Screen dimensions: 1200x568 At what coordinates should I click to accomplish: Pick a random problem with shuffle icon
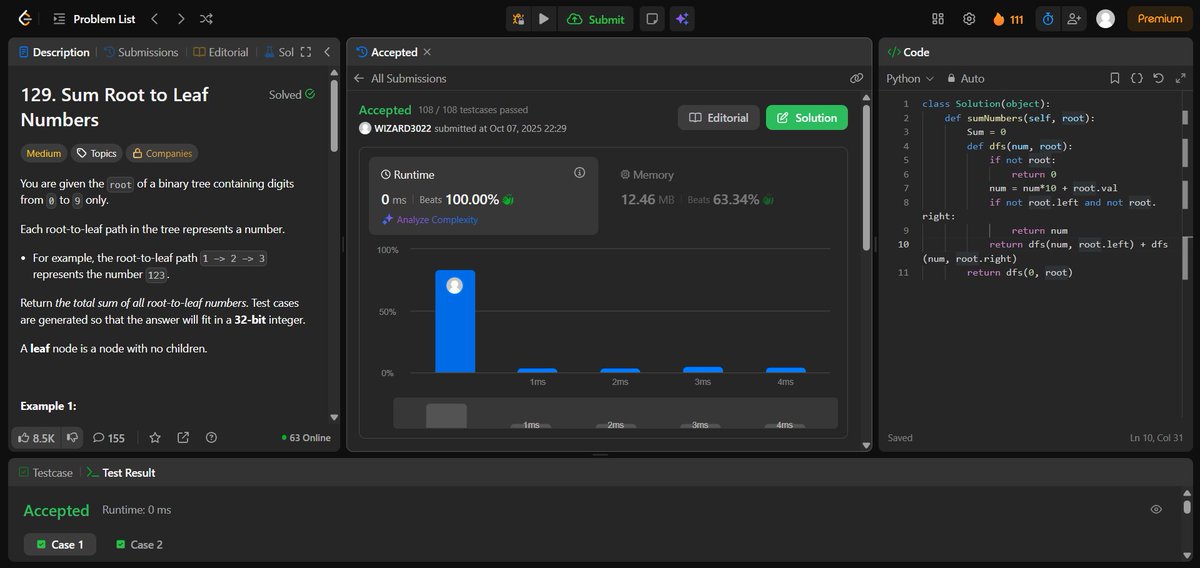[x=206, y=18]
